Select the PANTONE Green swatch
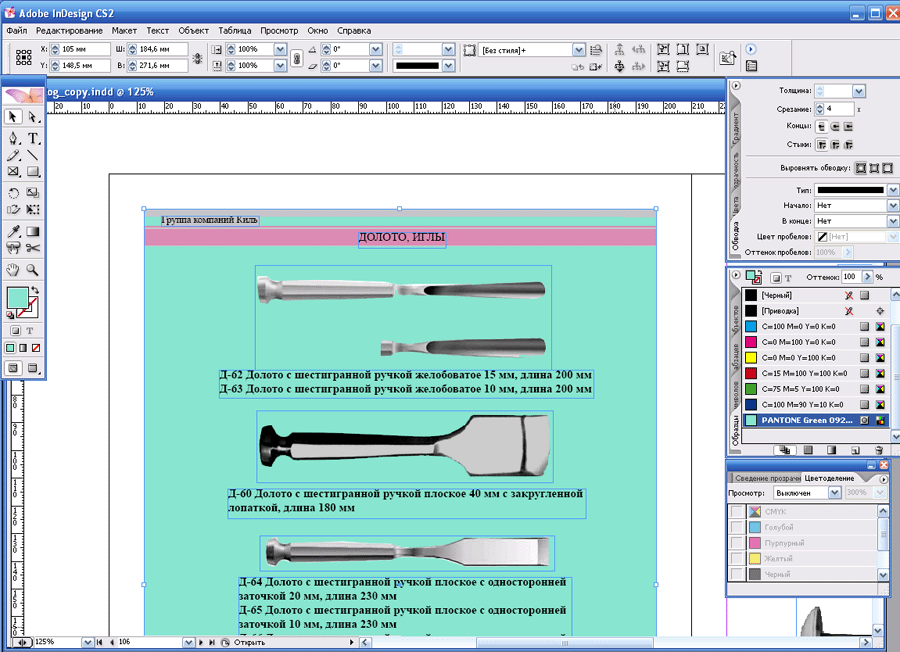 815,420
